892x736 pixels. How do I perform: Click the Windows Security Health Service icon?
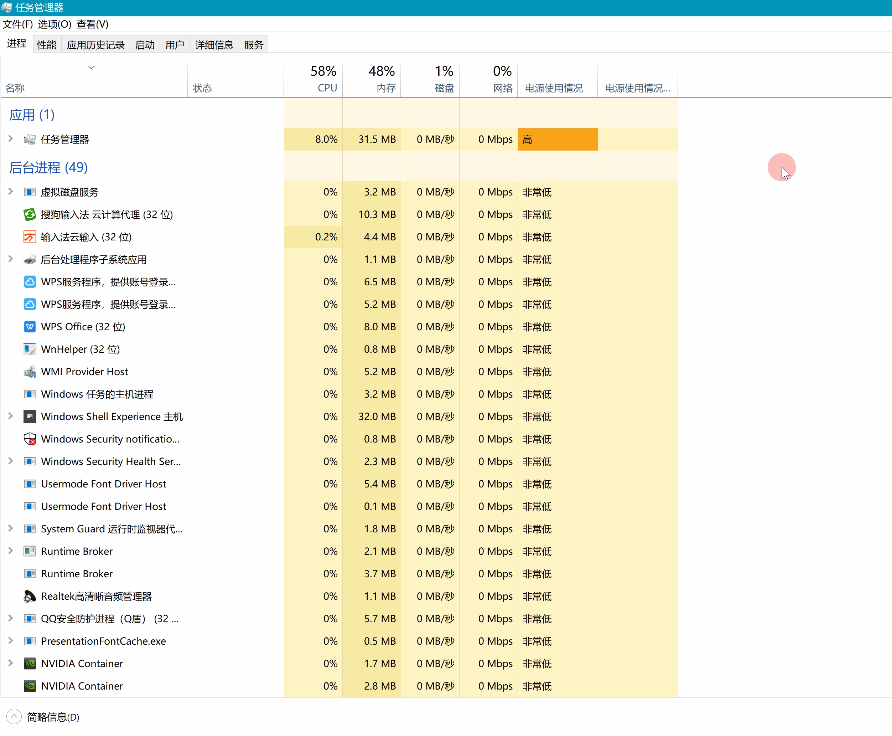[x=30, y=461]
